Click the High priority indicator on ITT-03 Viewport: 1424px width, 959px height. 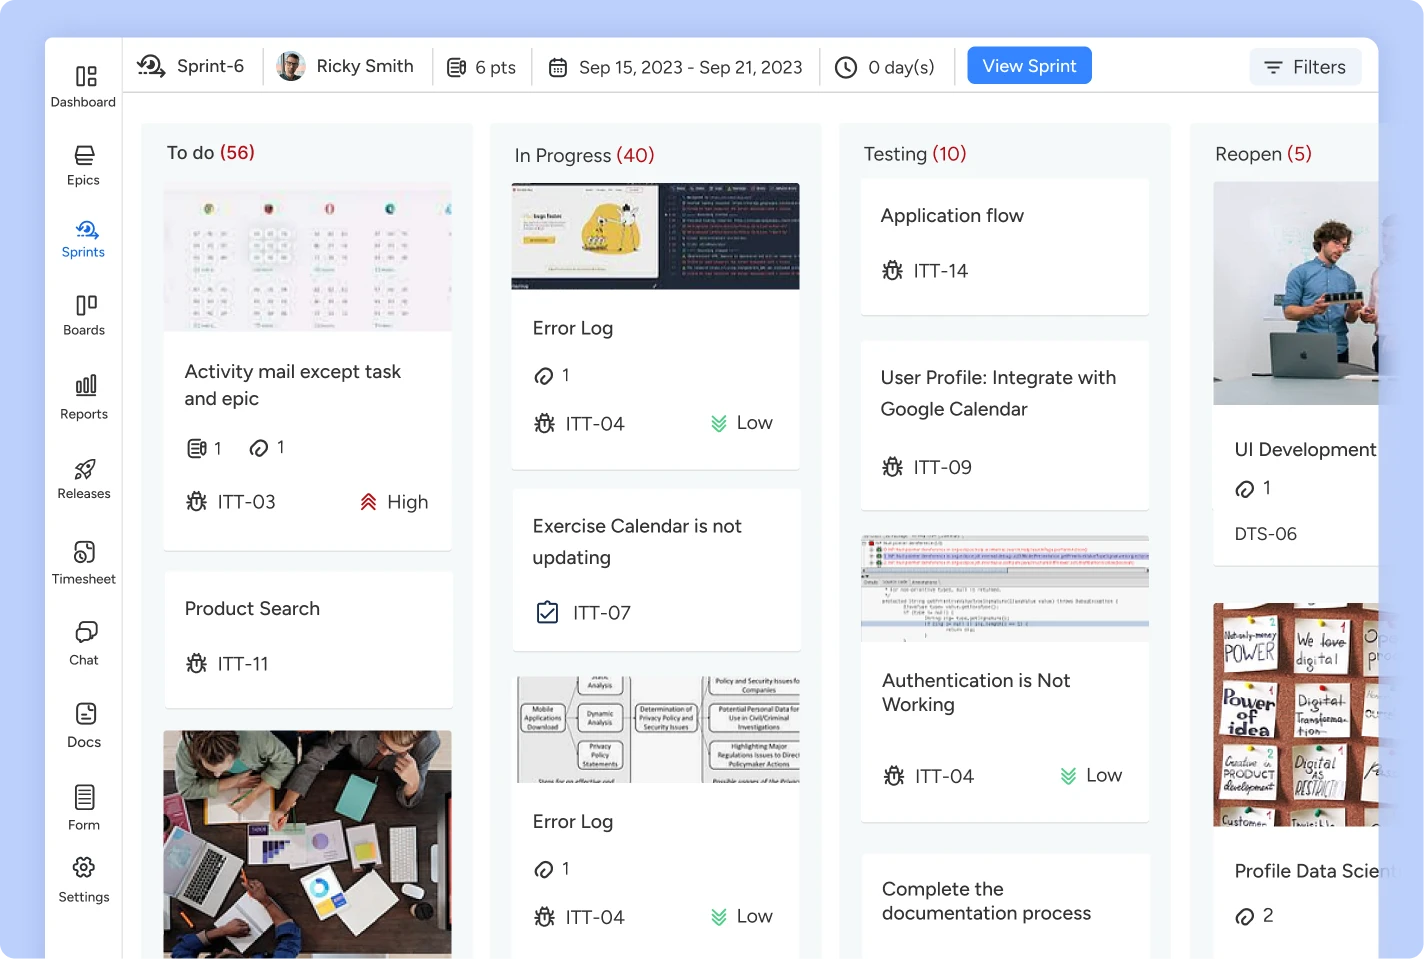pyautogui.click(x=394, y=502)
